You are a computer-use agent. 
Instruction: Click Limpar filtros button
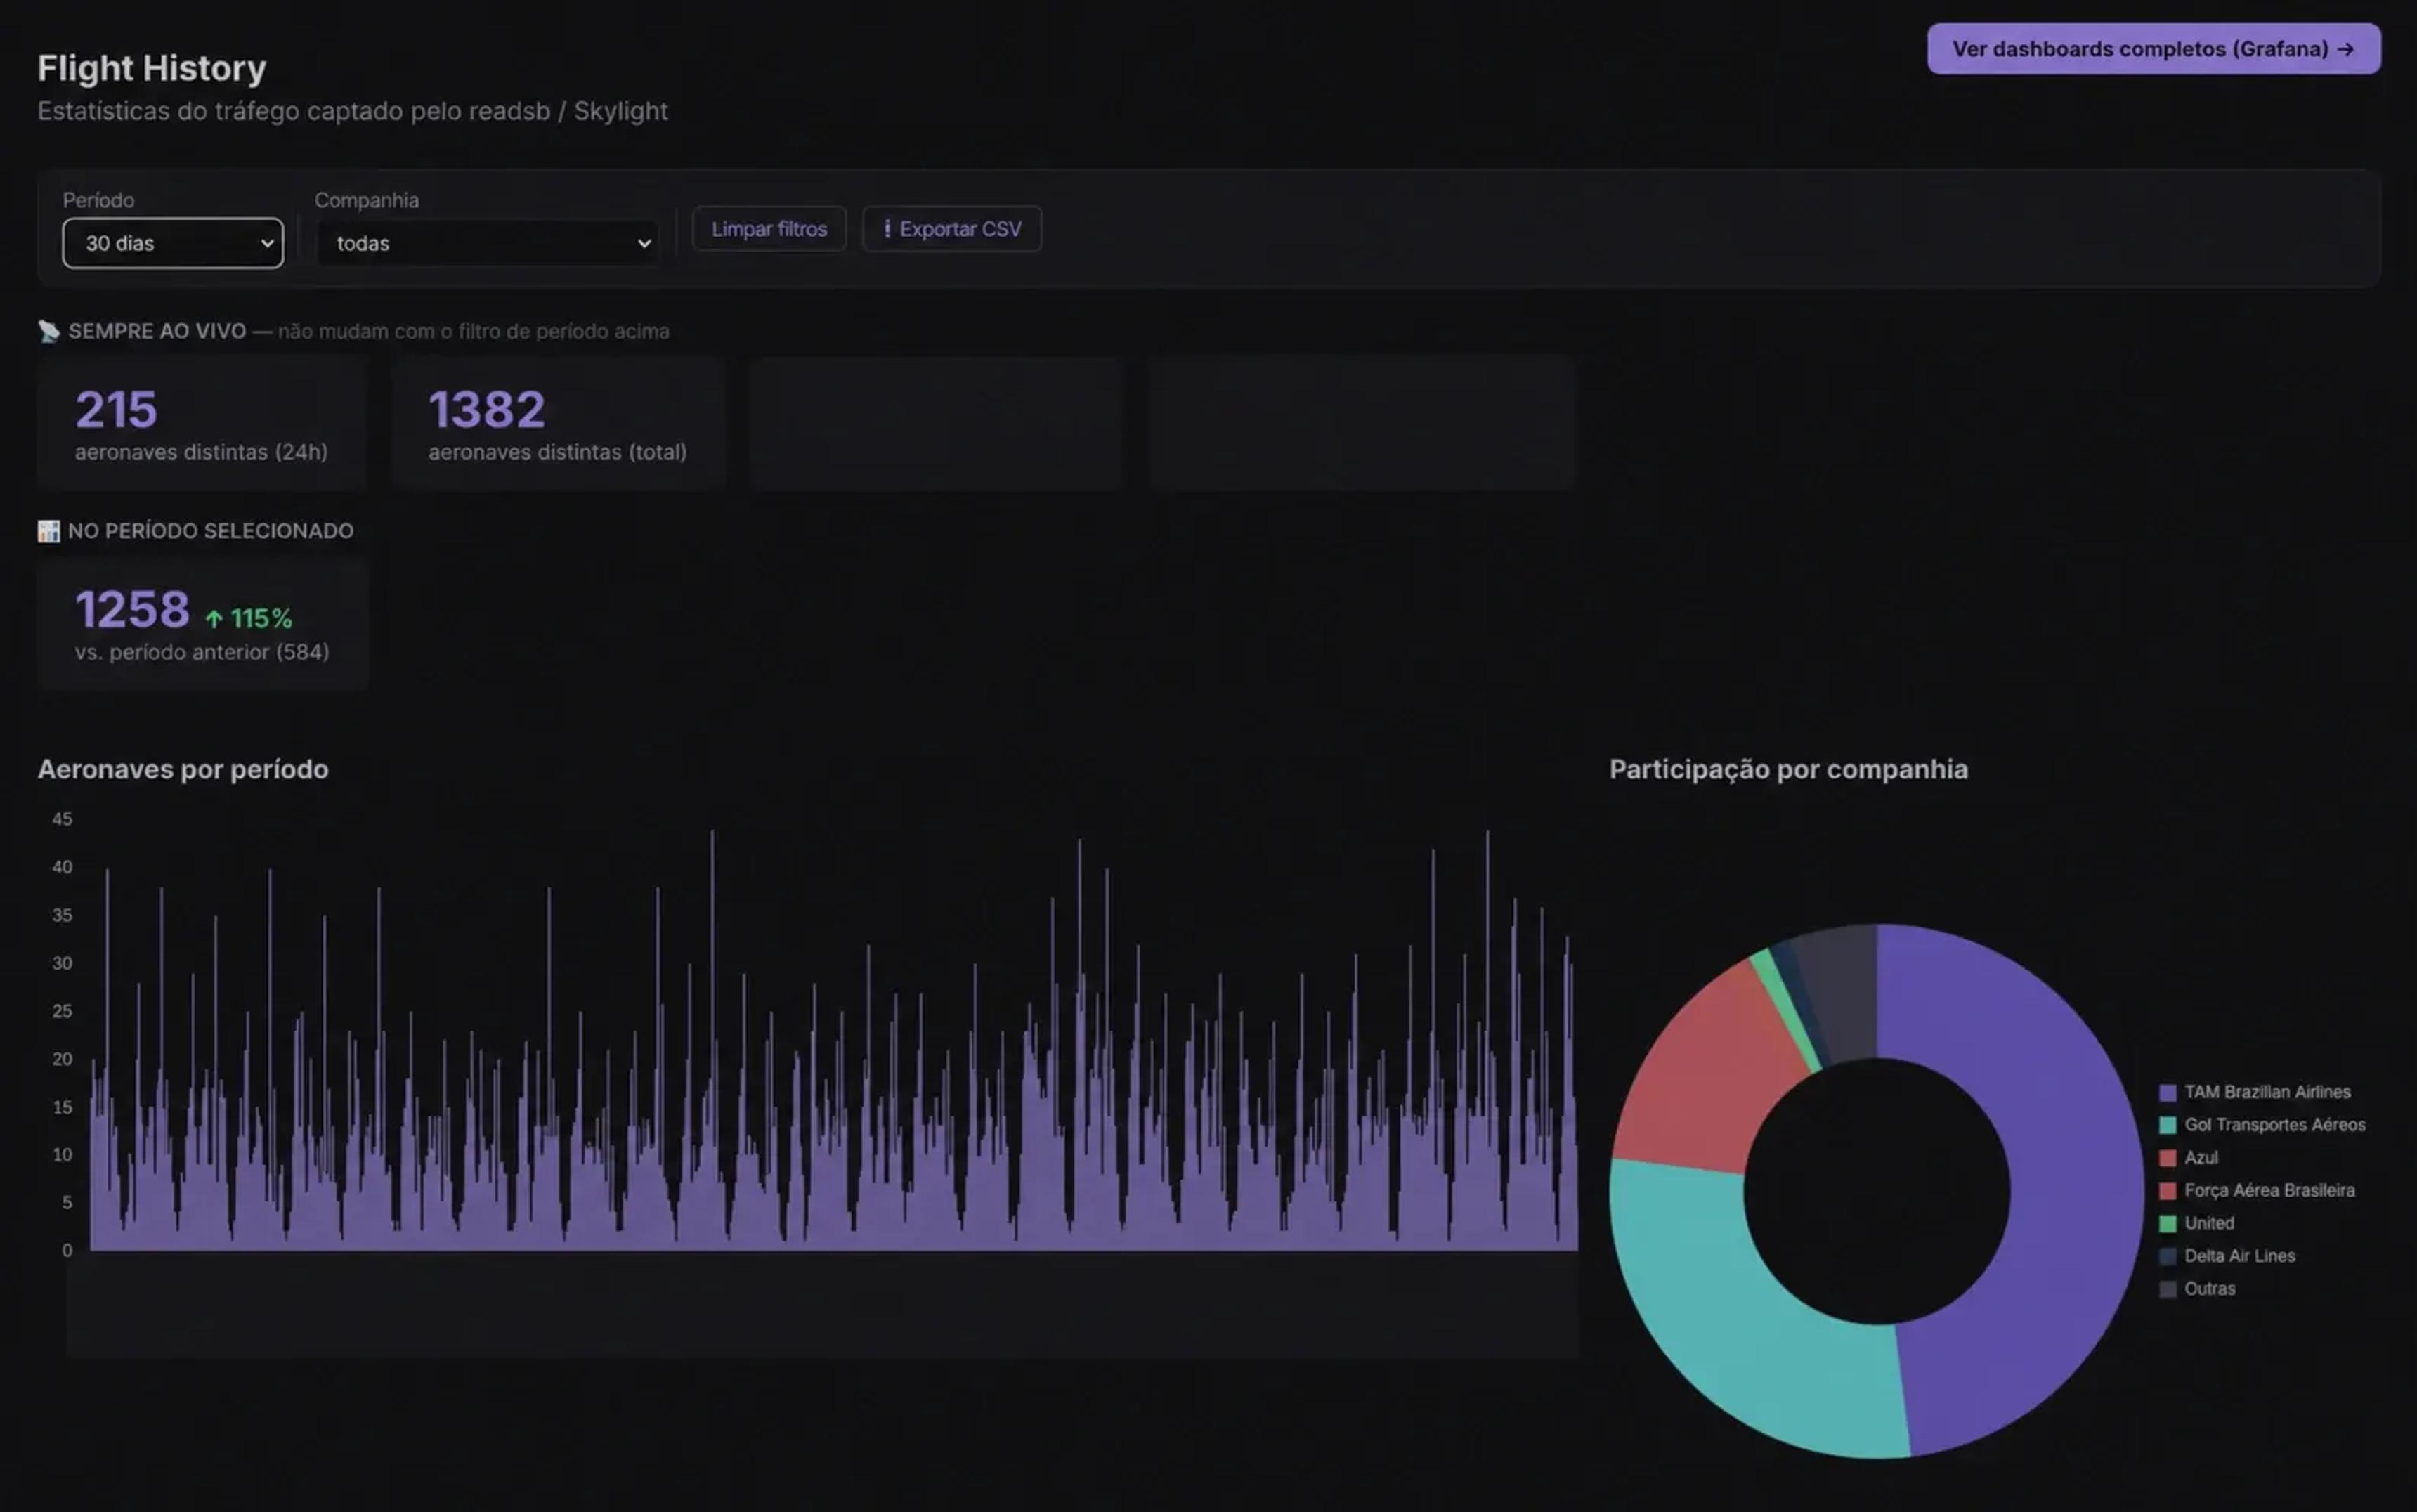click(769, 229)
